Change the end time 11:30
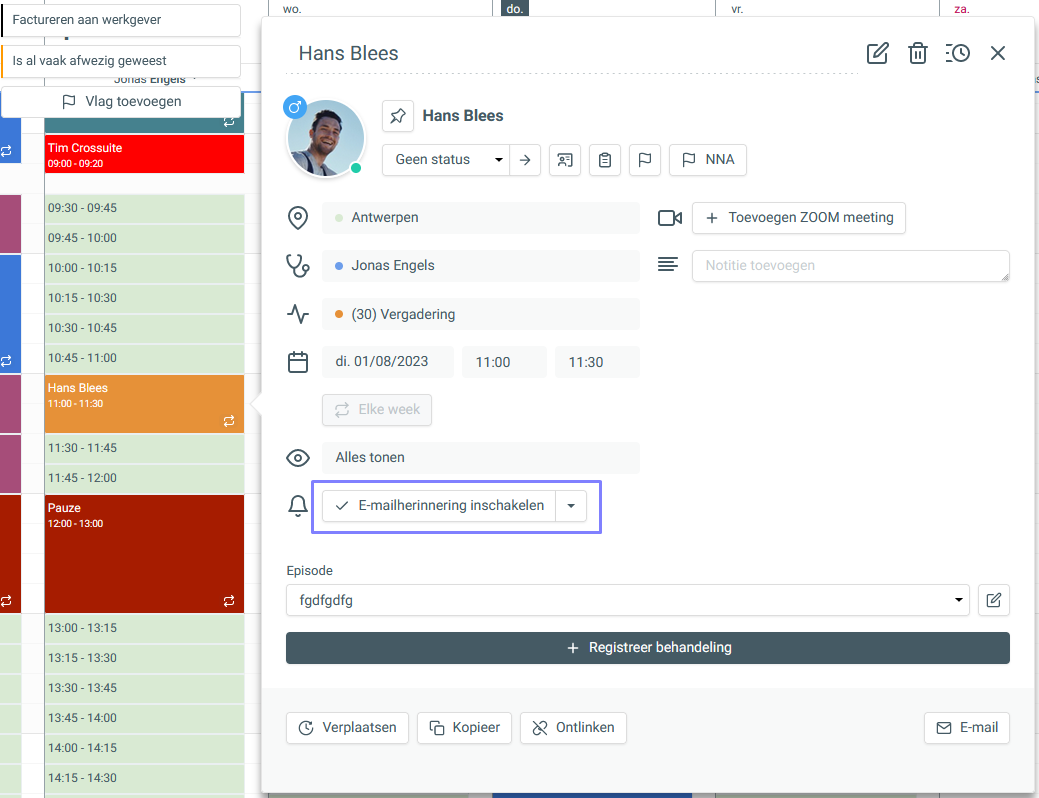 pyautogui.click(x=597, y=362)
